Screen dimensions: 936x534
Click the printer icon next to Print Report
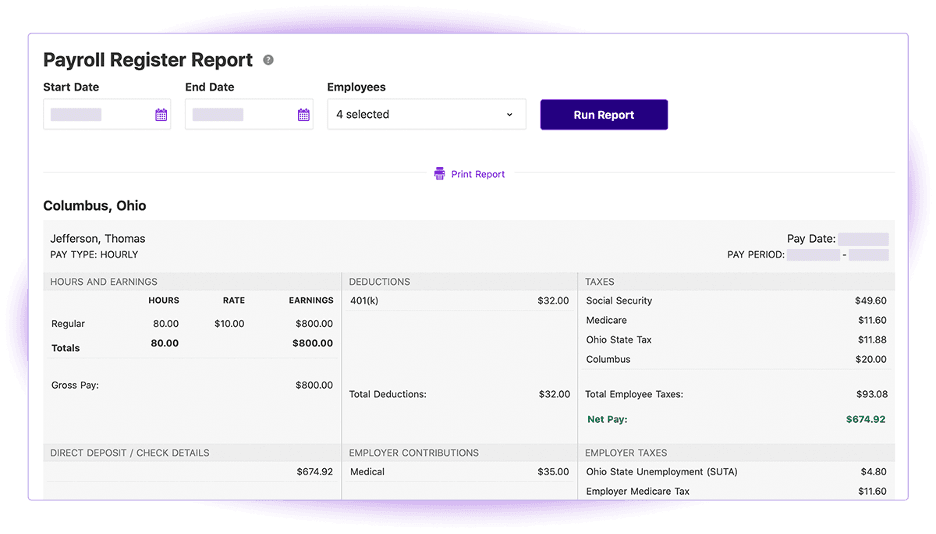pos(439,174)
